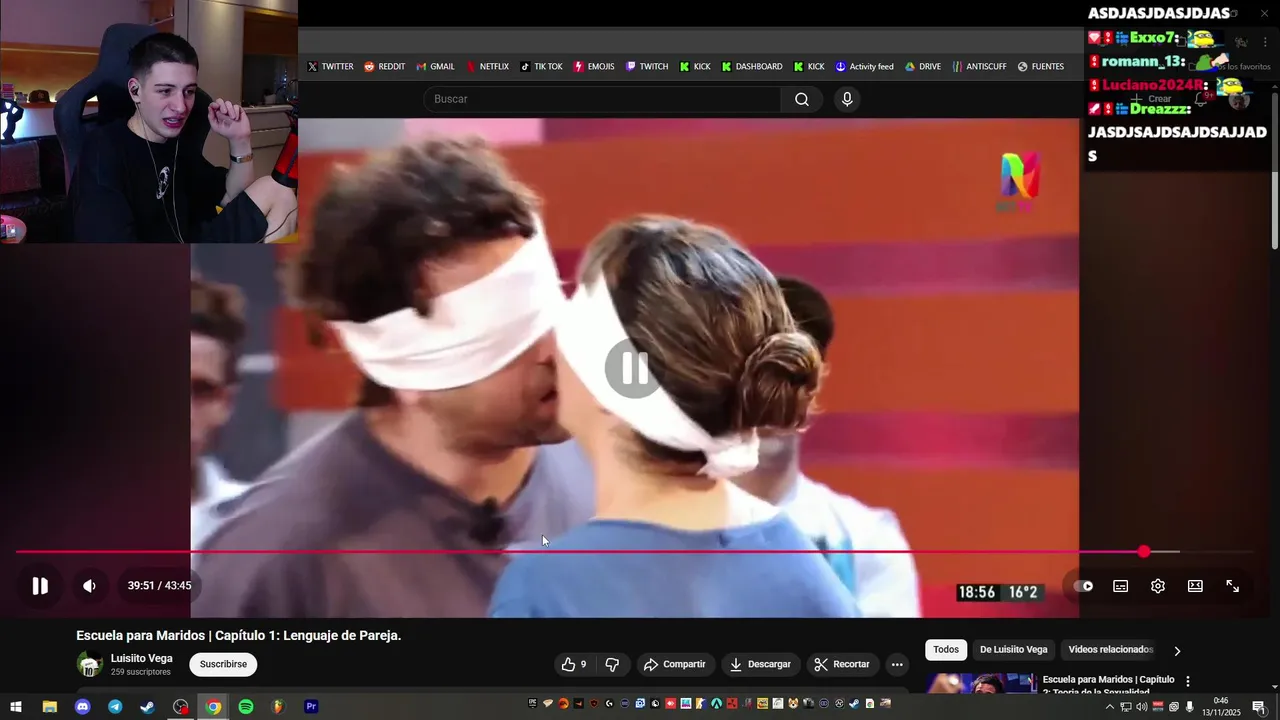
Task: Dislike the video with thumbs down
Action: click(612, 664)
